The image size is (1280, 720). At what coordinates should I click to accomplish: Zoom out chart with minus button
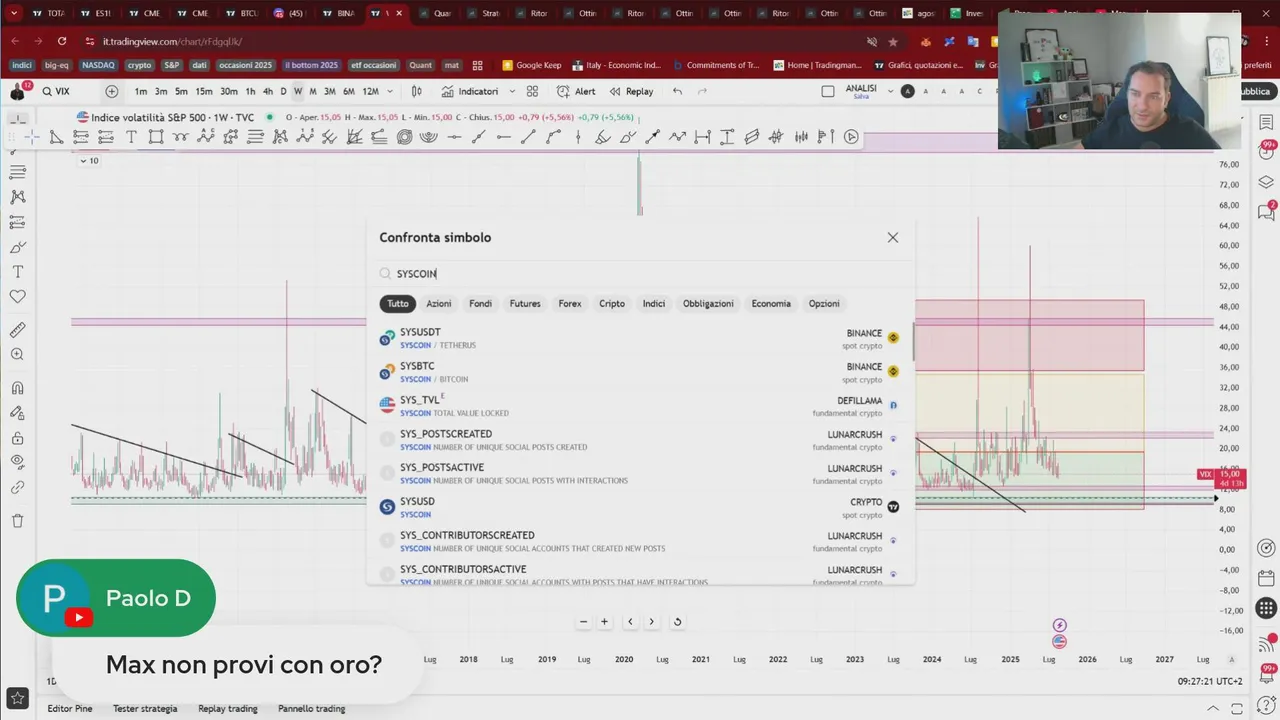tap(583, 622)
